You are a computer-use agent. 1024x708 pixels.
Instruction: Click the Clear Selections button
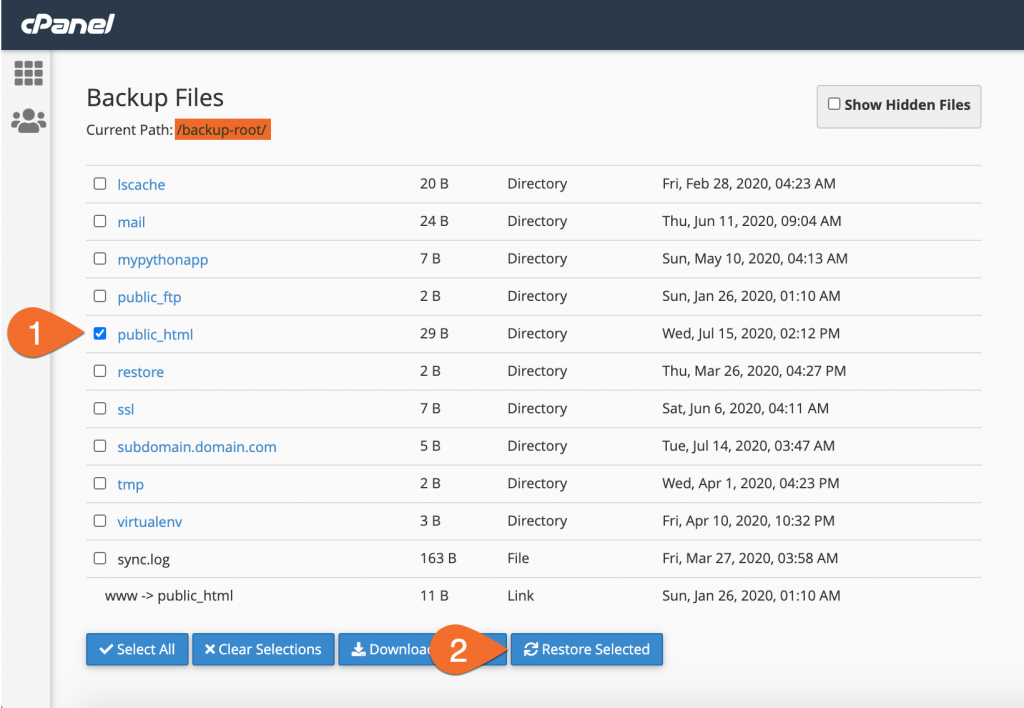[262, 649]
